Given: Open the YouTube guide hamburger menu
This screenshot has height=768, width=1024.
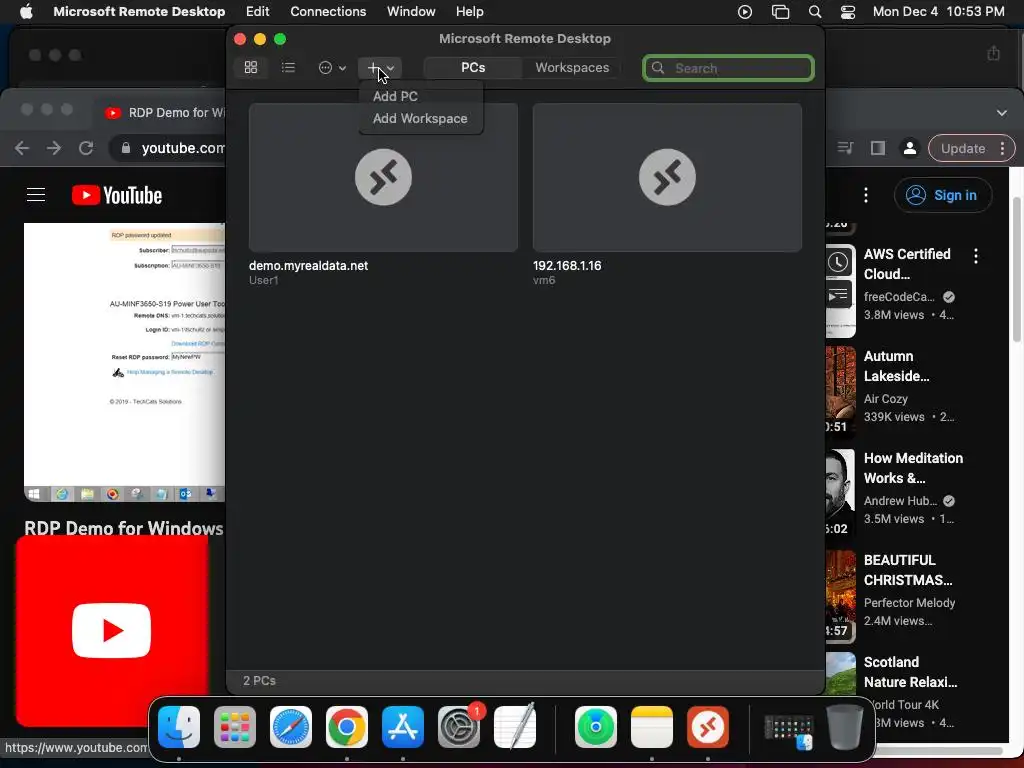Looking at the screenshot, I should (x=36, y=195).
